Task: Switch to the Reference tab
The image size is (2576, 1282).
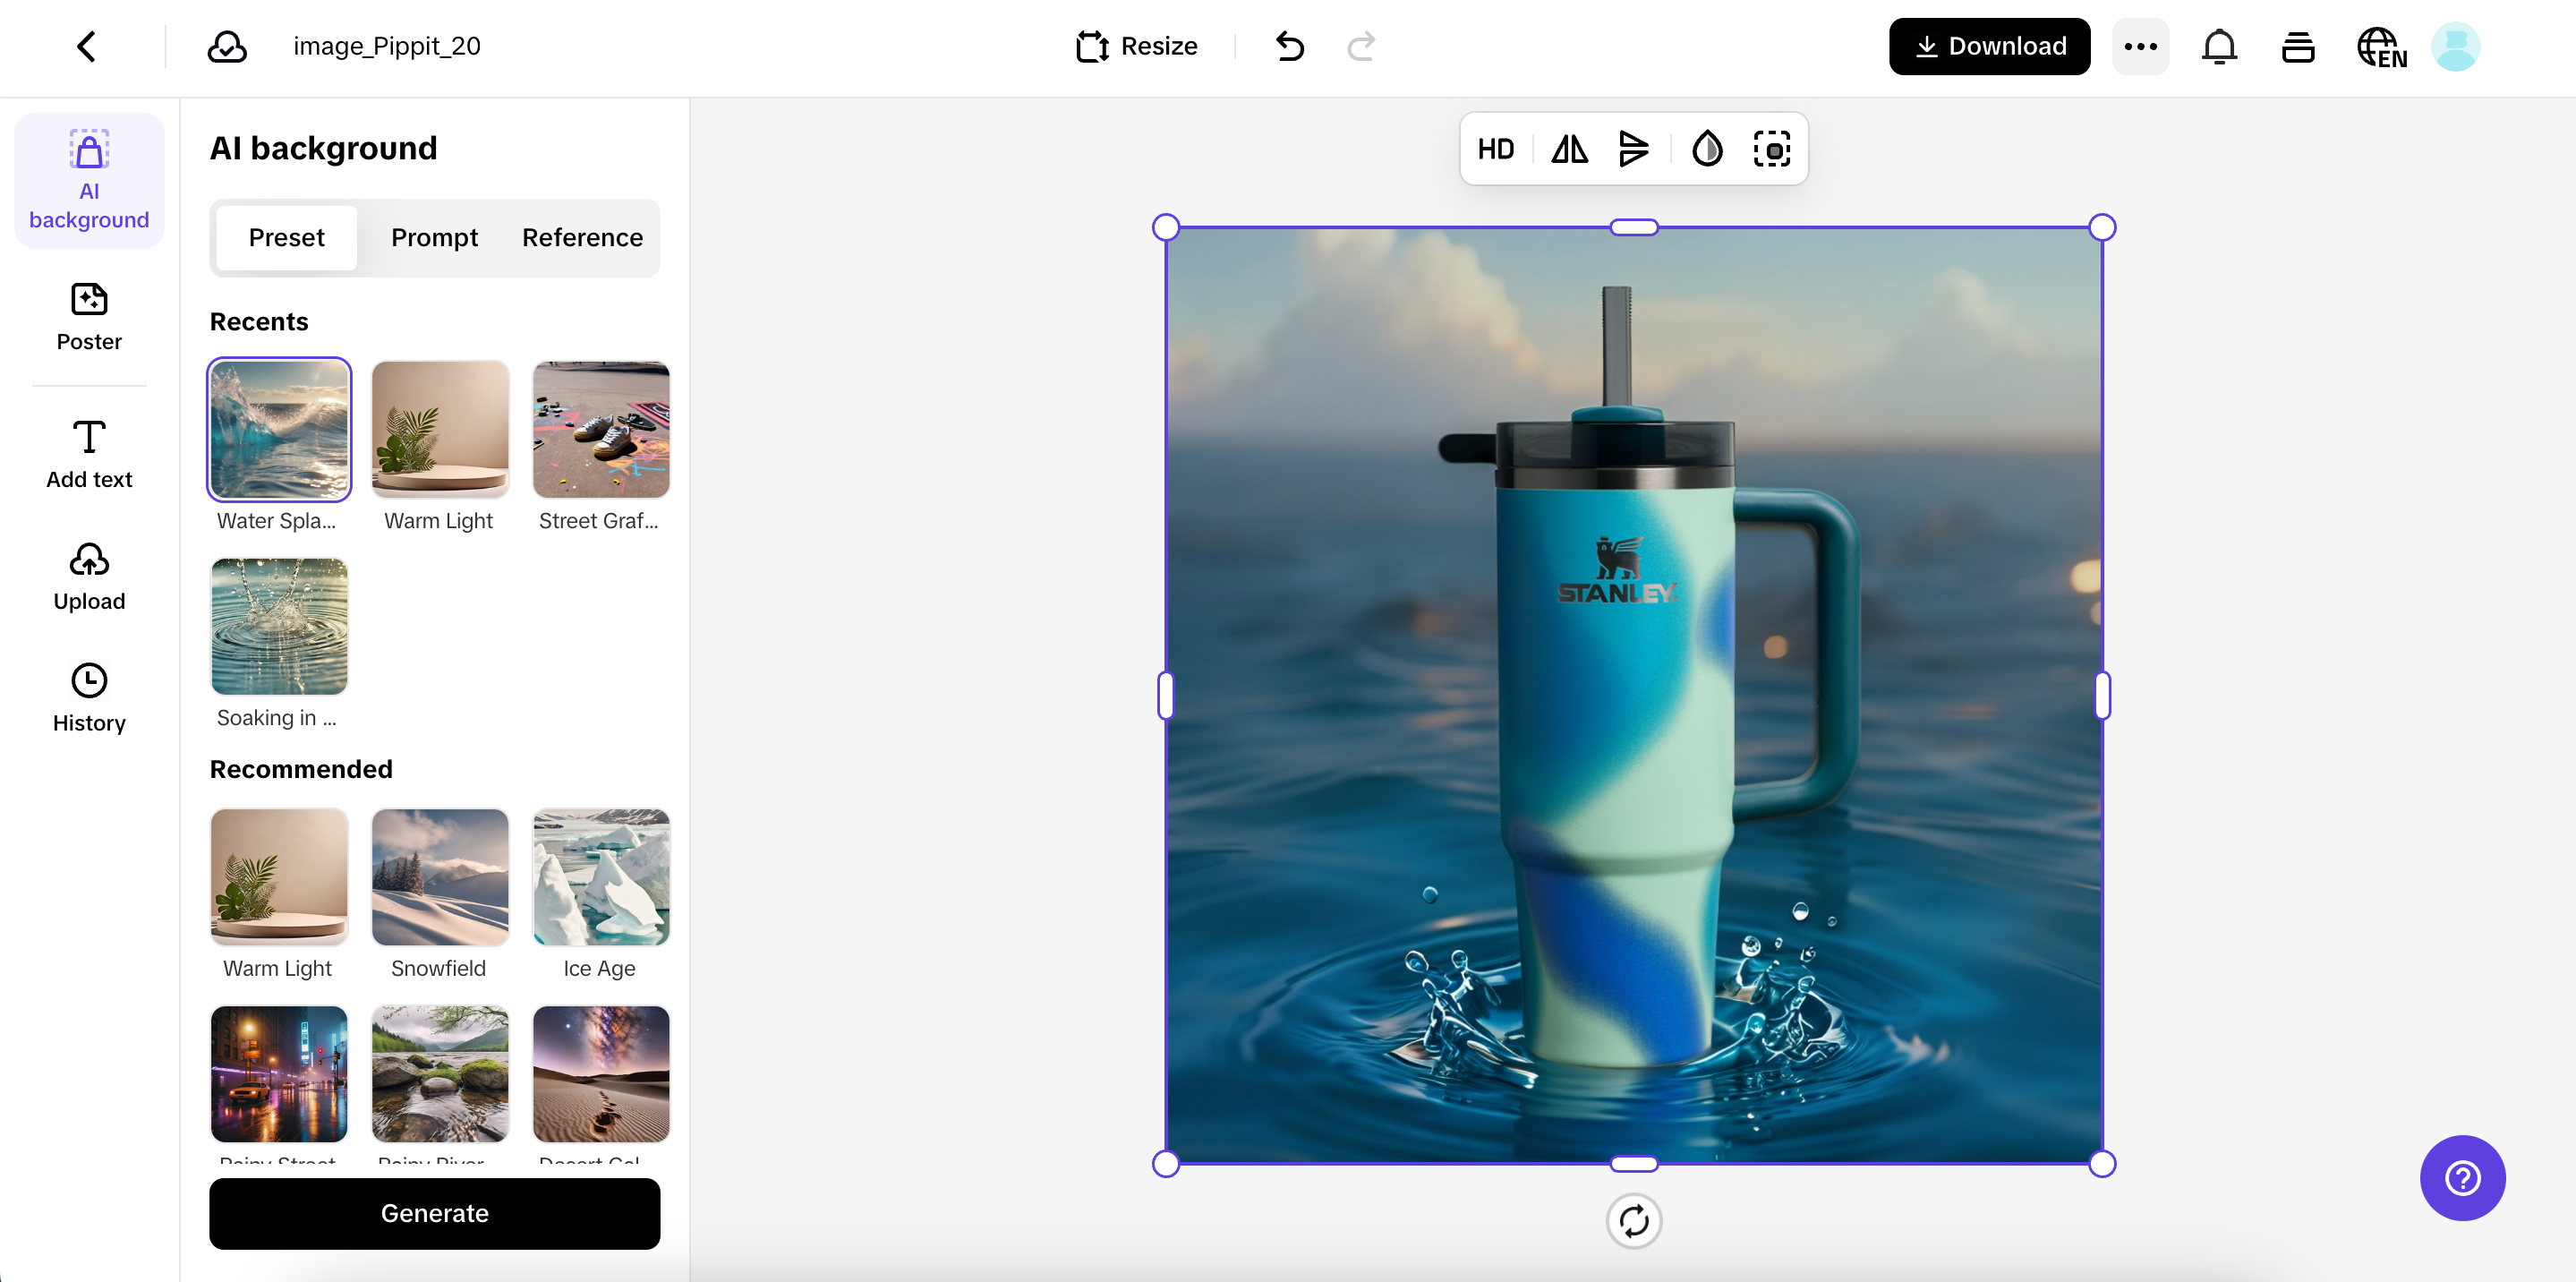Action: point(582,237)
